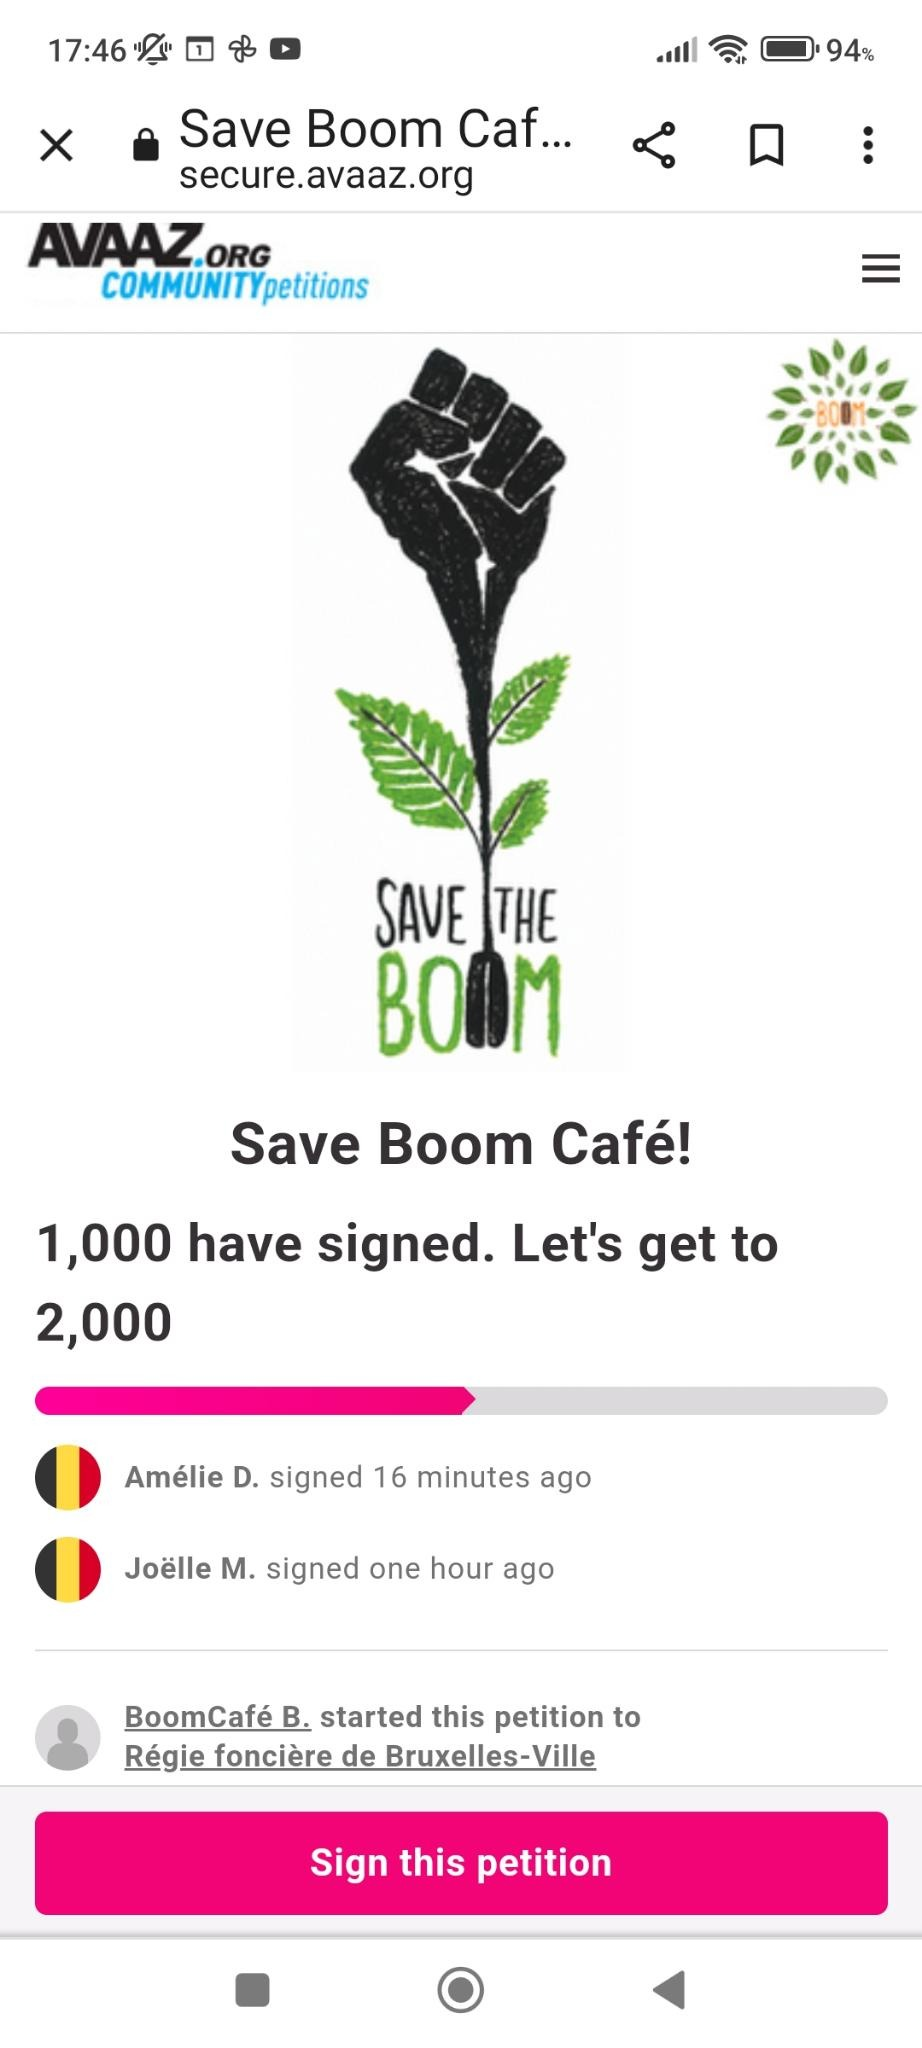
Task: Open the three-dot browser overflow menu
Action: point(867,145)
